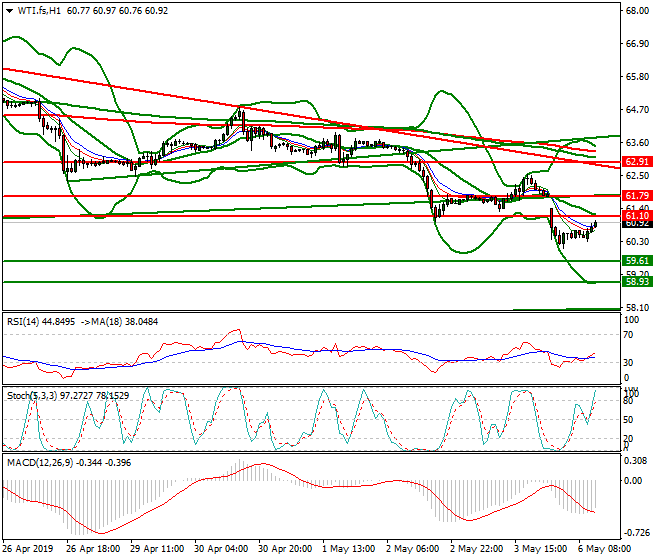660x560 pixels.
Task: Click the Stochastic scale value 50
Action: [x=628, y=420]
